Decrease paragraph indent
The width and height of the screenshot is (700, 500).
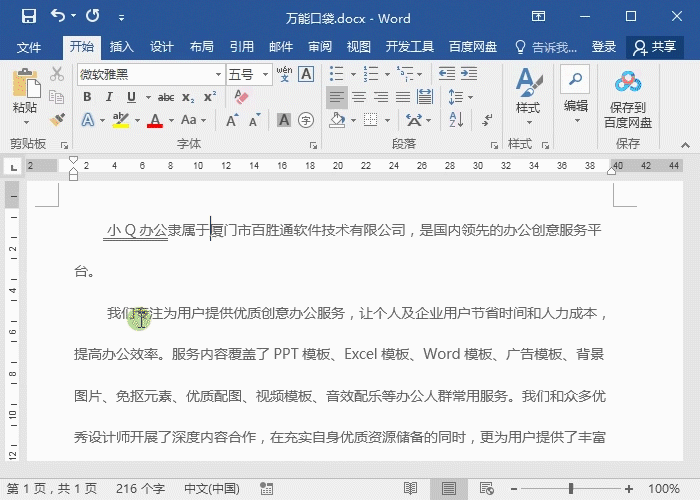pos(447,74)
